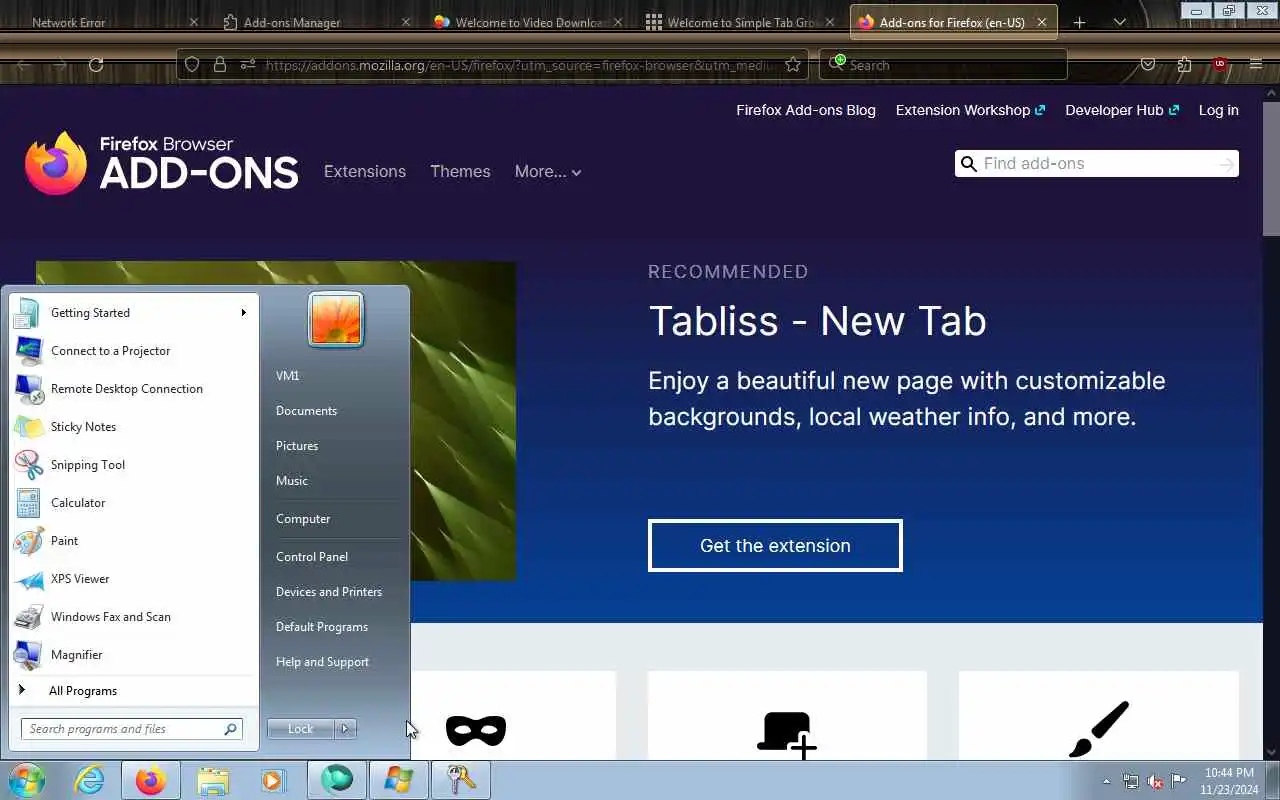
Task: Click the Windows Start orb
Action: (27, 780)
